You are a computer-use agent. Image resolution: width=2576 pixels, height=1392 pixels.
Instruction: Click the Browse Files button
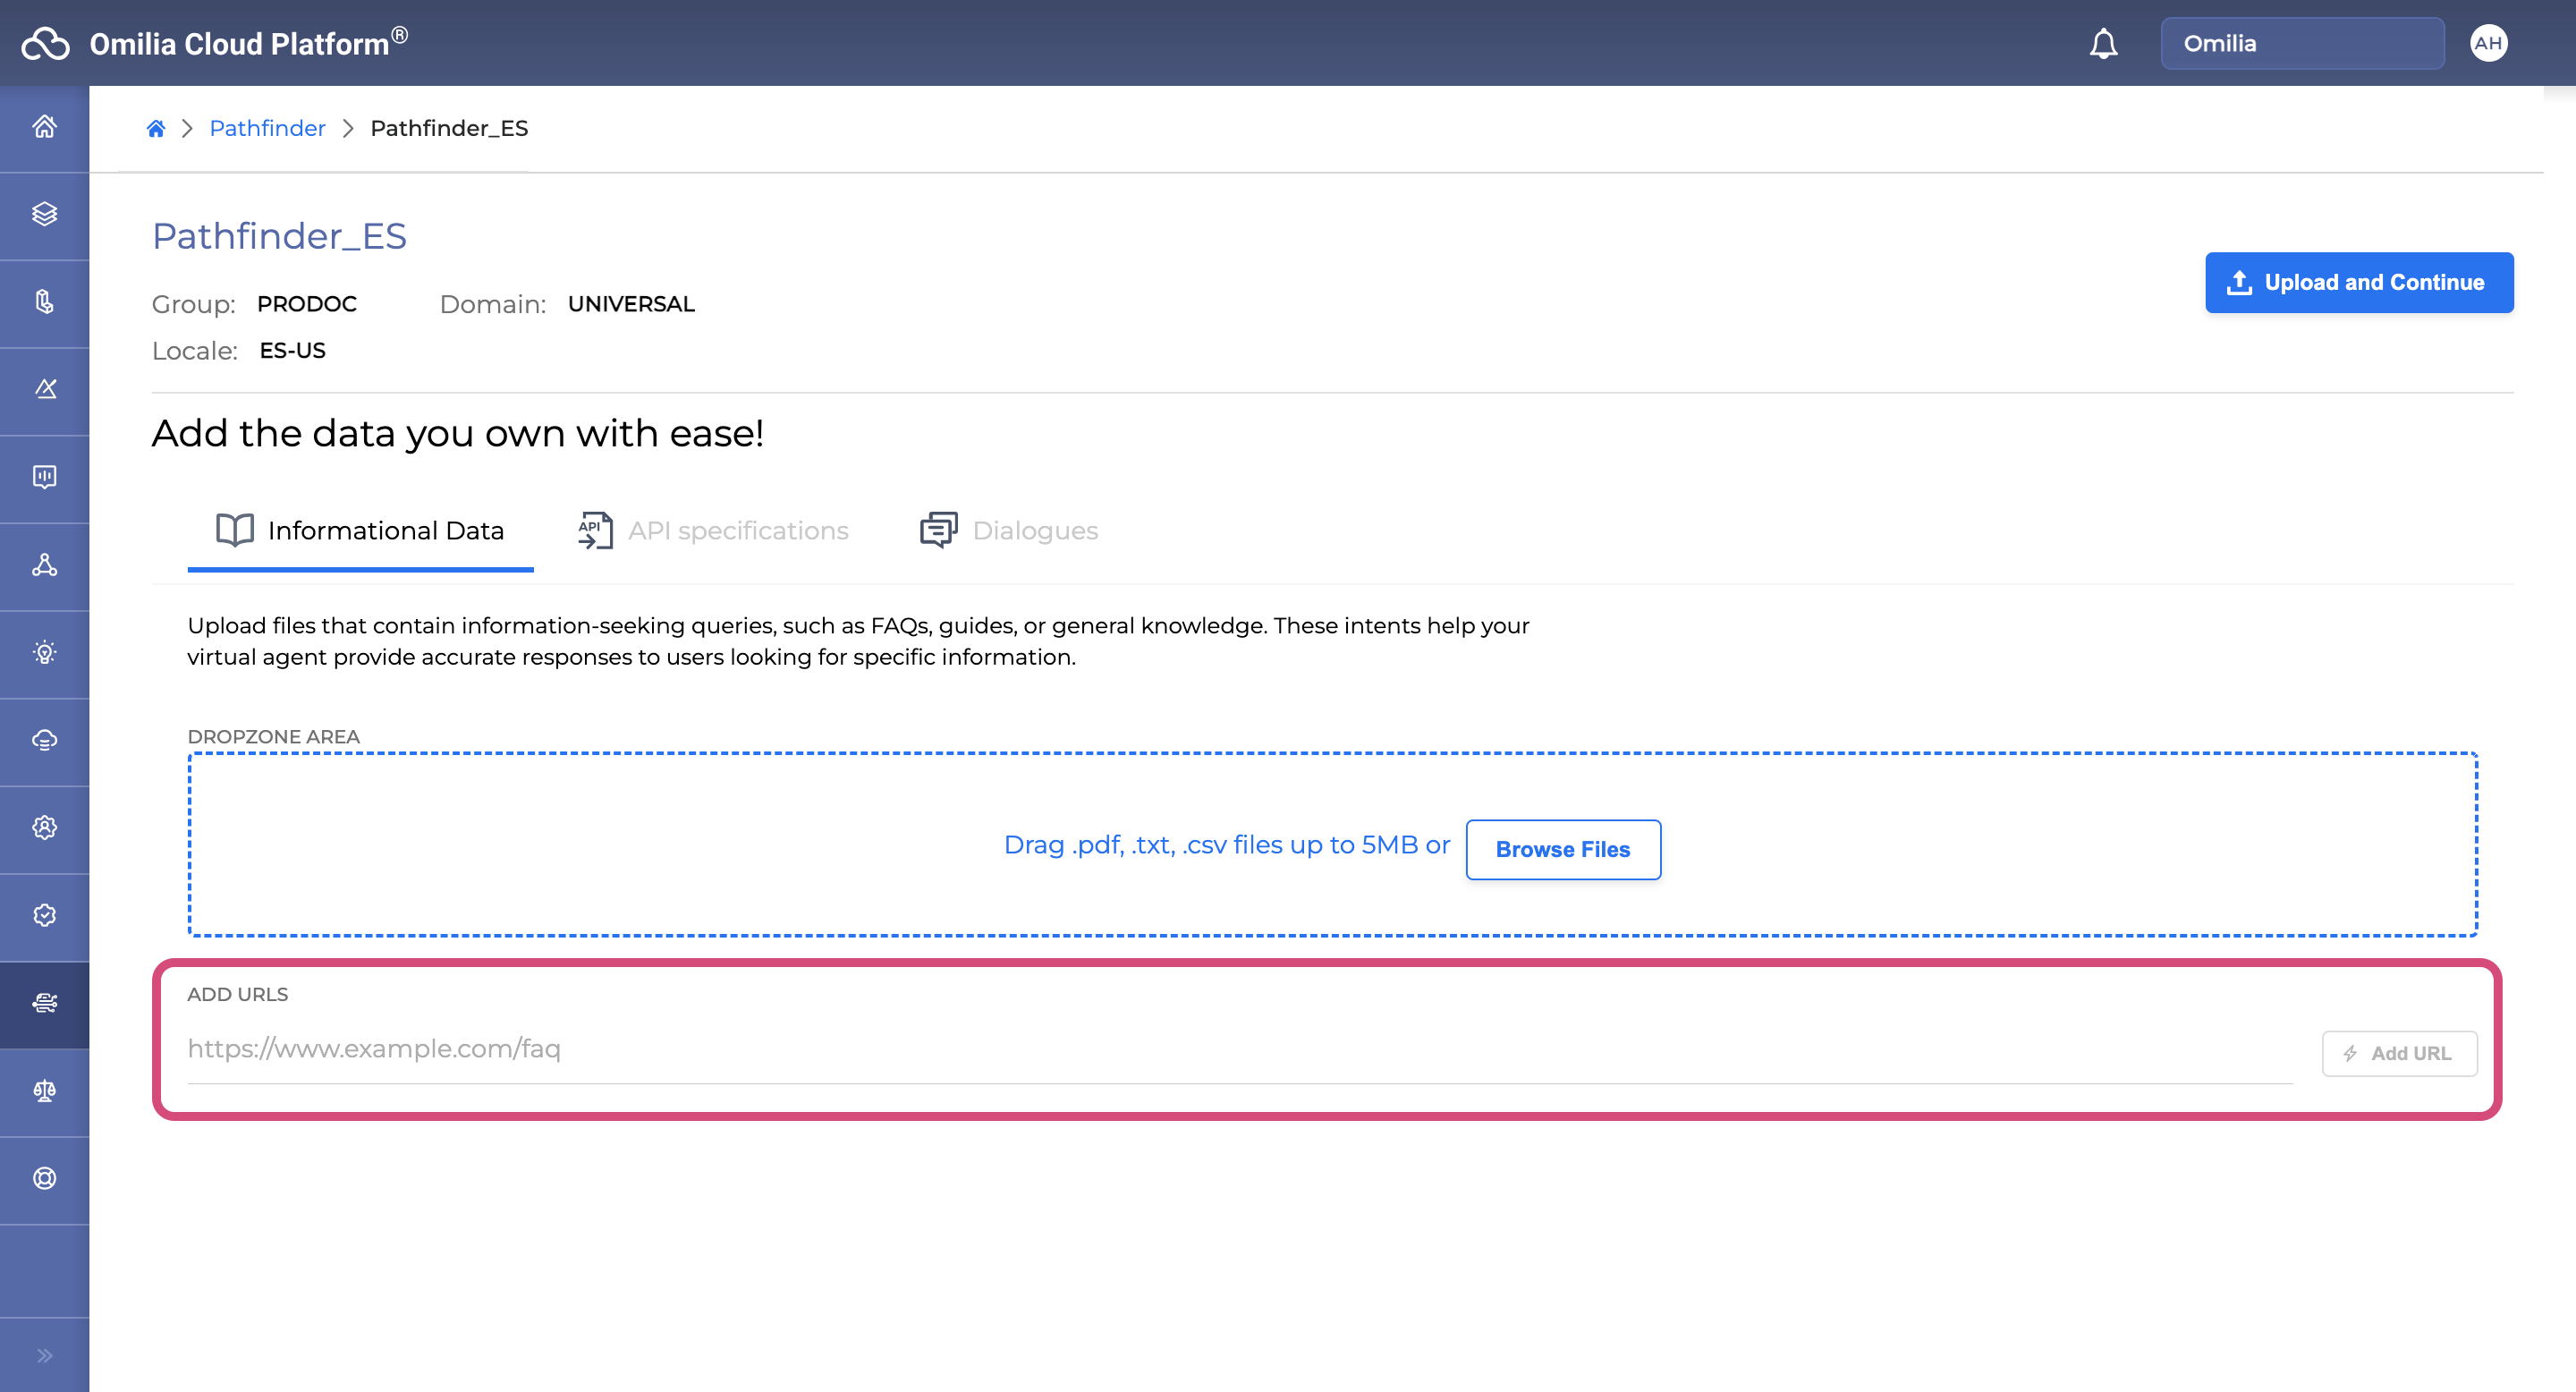1562,849
